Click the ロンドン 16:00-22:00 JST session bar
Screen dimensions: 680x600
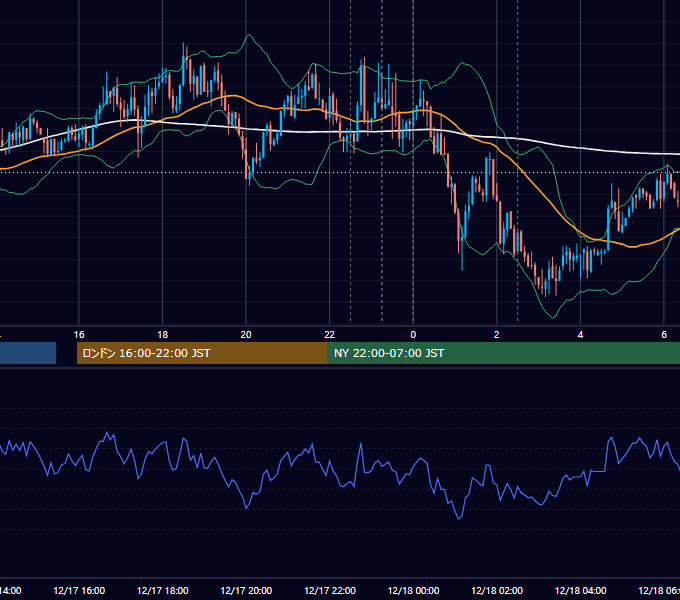coord(202,353)
